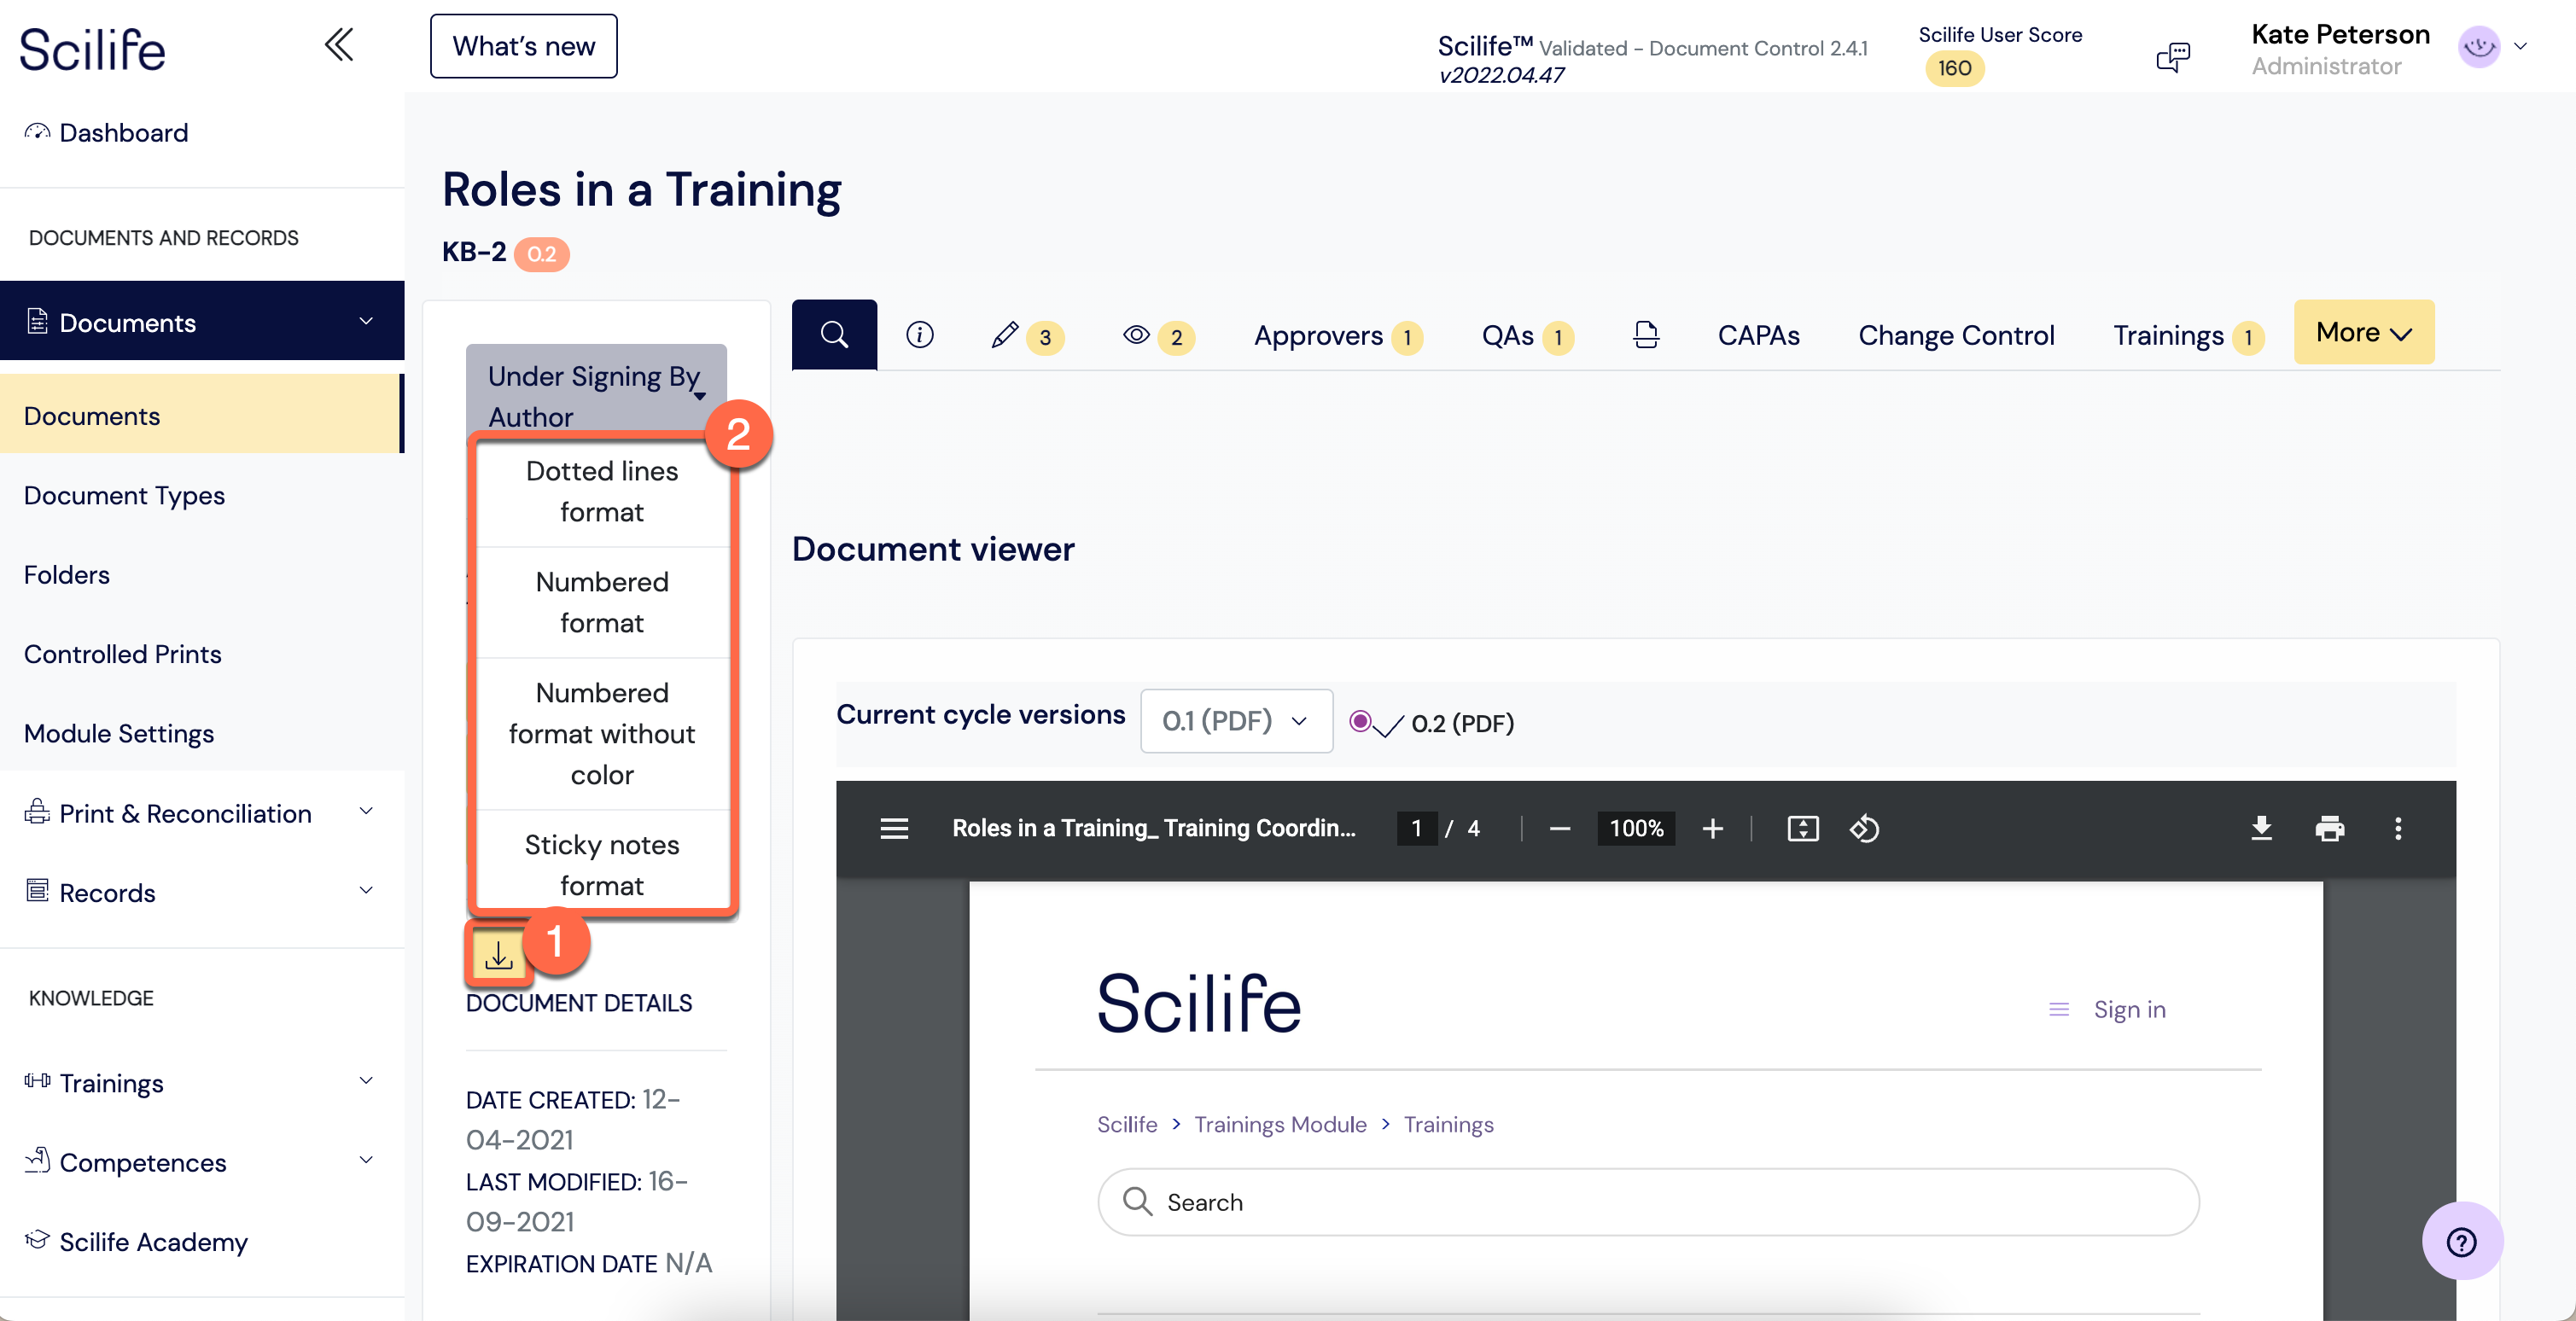Click the Scilife Academy icon
Image resolution: width=2576 pixels, height=1321 pixels.
click(x=37, y=1240)
